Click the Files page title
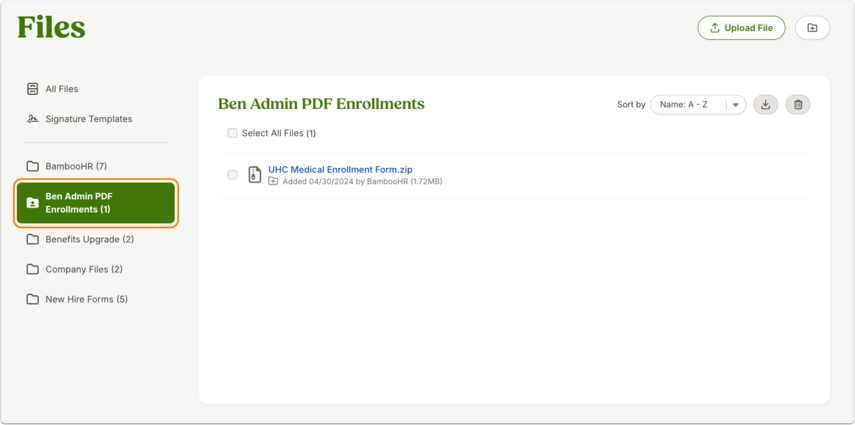Image resolution: width=855 pixels, height=425 pixels. [51, 27]
